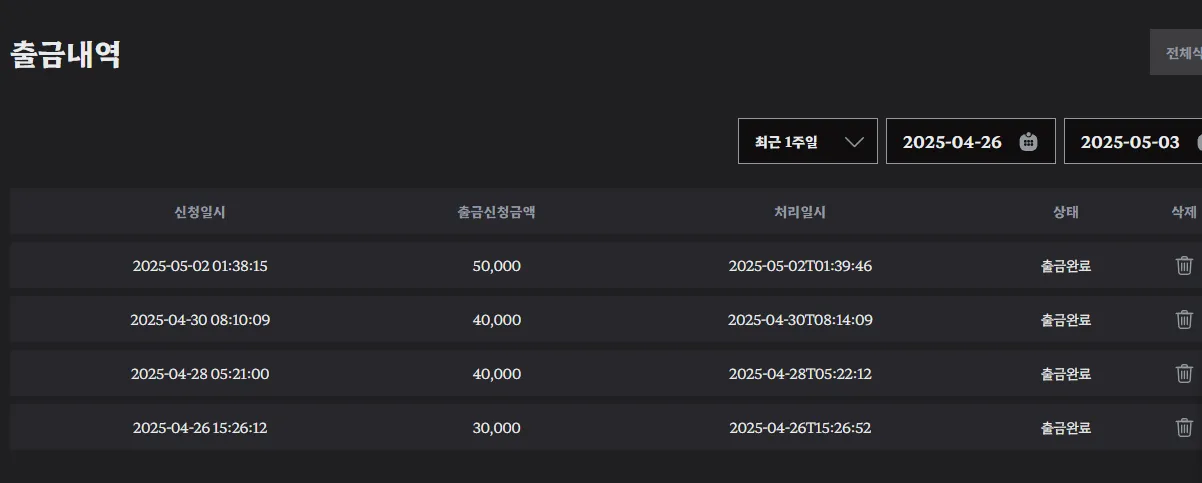Select the start date field 2025-04-26
Viewport: 1202px width, 483px height.
(x=971, y=141)
